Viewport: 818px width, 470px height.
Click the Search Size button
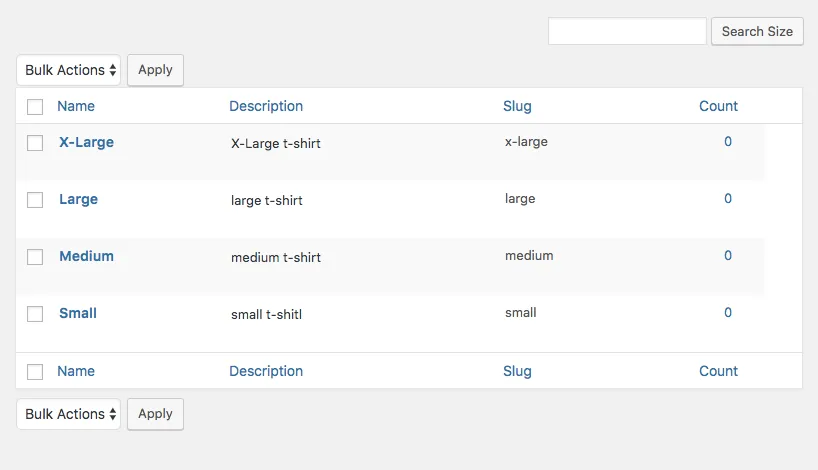click(757, 31)
